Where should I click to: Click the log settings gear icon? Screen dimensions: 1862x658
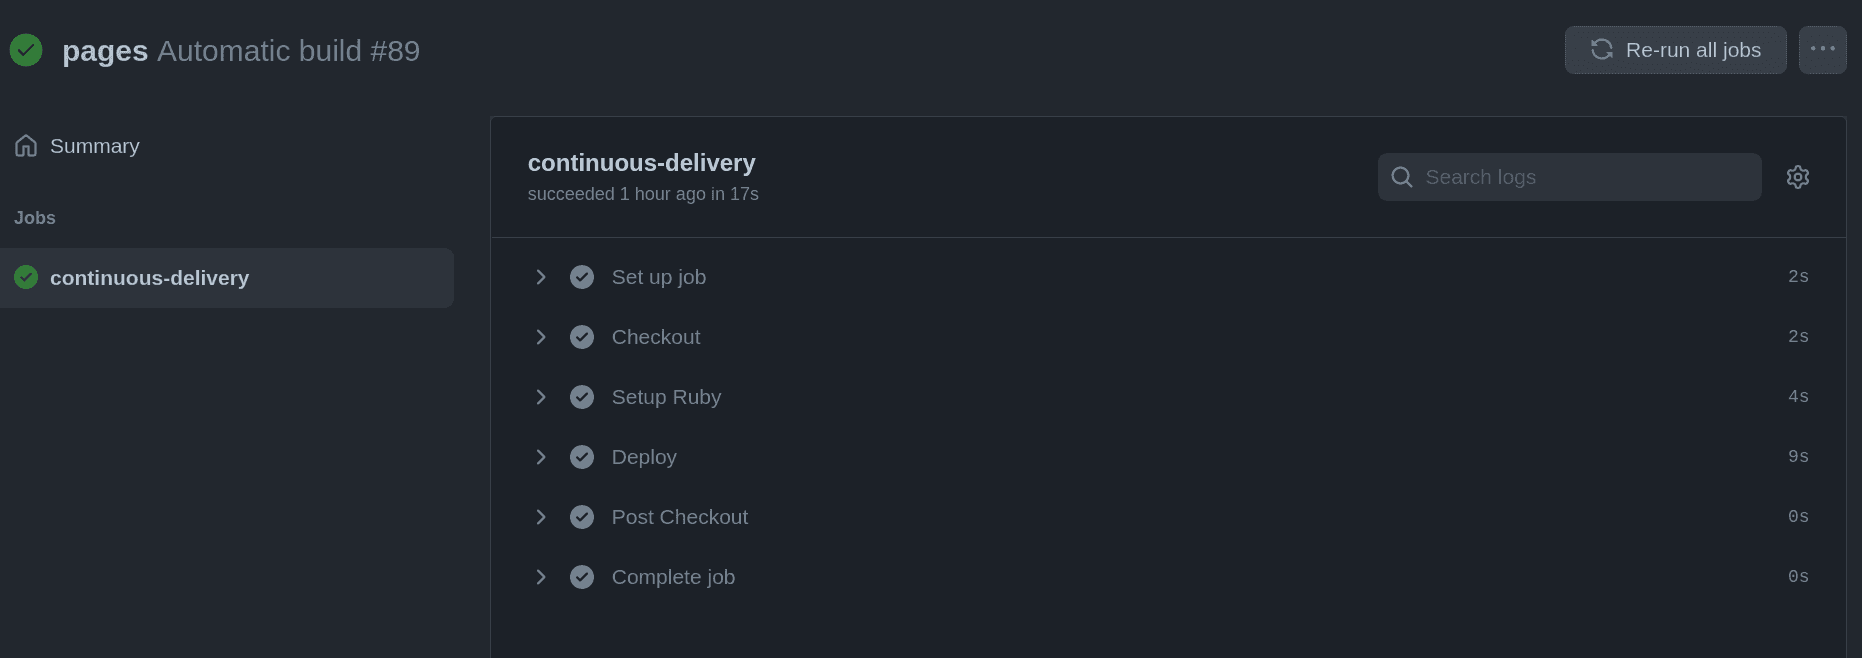pyautogui.click(x=1797, y=177)
